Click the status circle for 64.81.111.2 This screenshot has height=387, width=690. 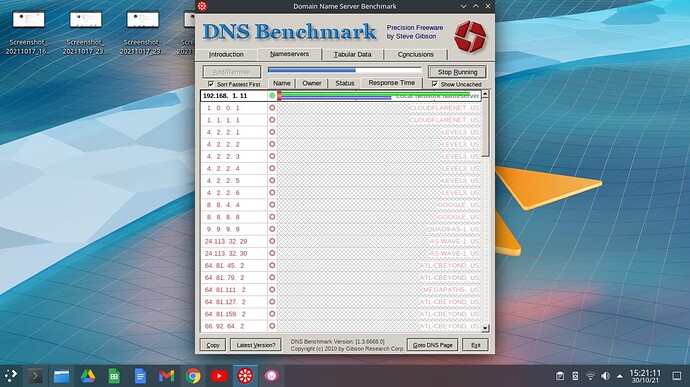click(272, 290)
